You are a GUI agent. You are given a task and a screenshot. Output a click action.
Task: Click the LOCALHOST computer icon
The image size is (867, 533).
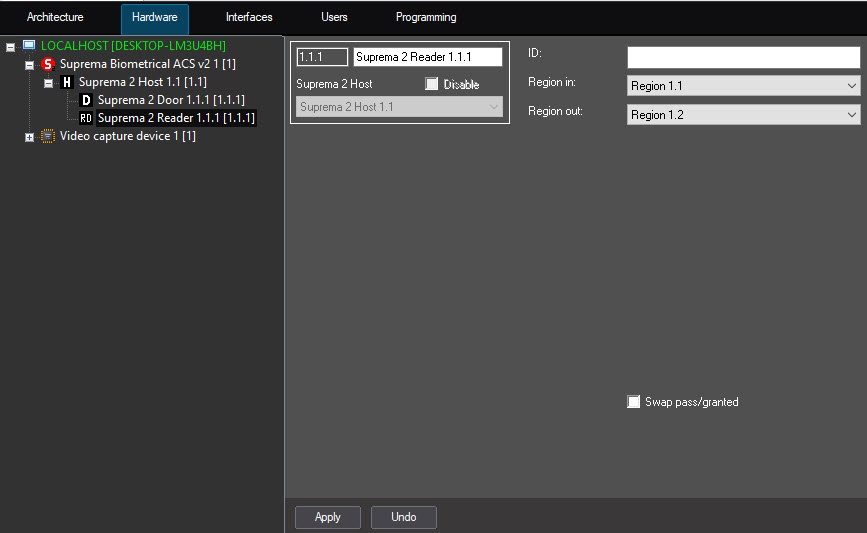click(29, 45)
